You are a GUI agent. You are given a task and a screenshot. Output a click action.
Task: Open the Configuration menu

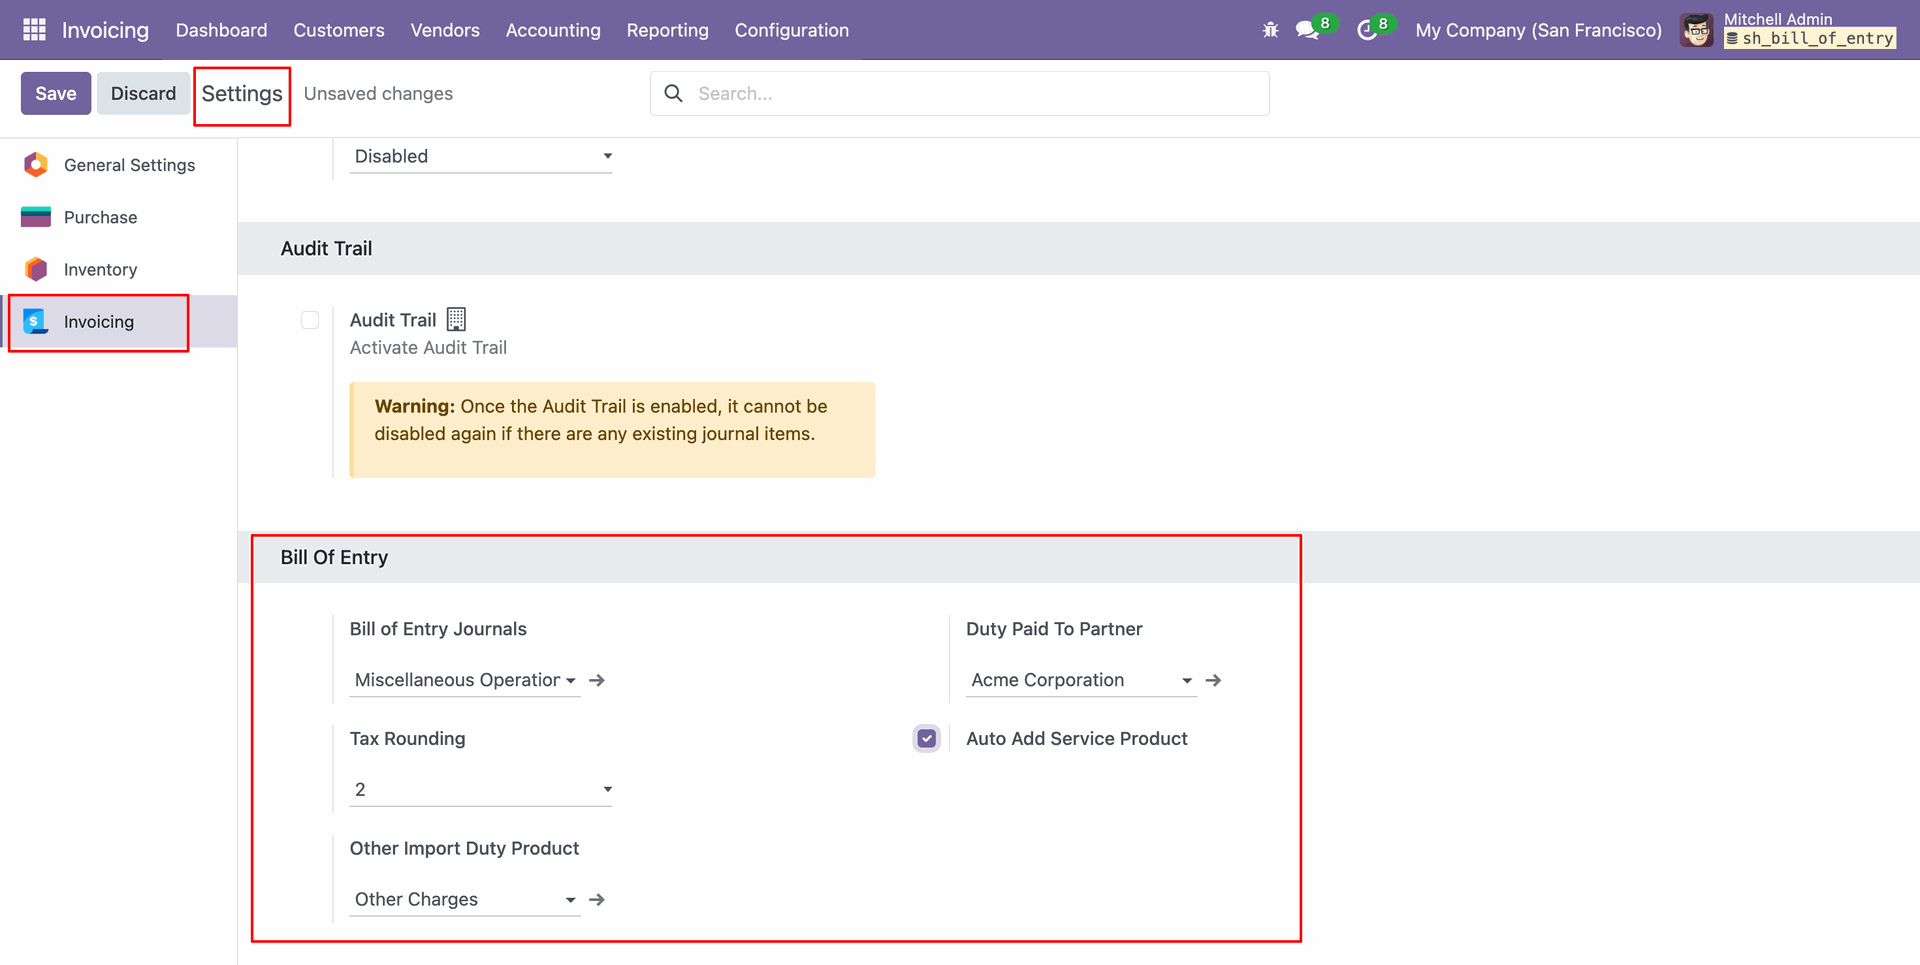pos(791,30)
